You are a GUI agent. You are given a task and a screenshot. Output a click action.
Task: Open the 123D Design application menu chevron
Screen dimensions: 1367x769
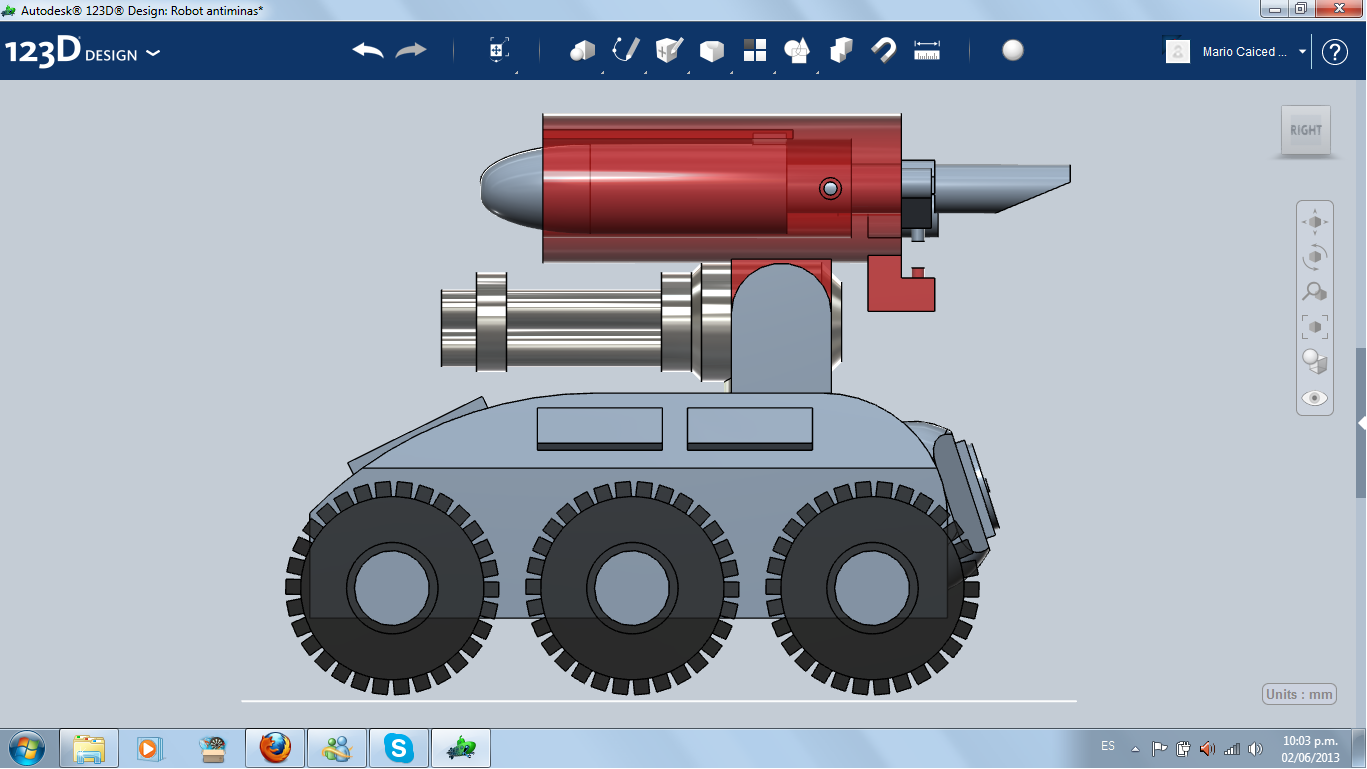click(153, 53)
